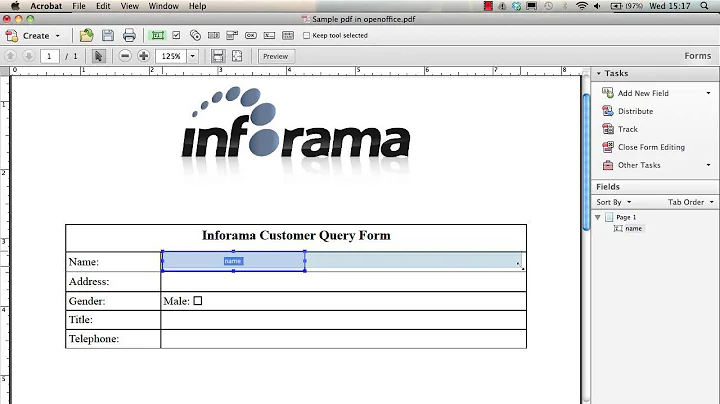Select the Radio Button form tool
This screenshot has height=404, width=720.
click(195, 35)
